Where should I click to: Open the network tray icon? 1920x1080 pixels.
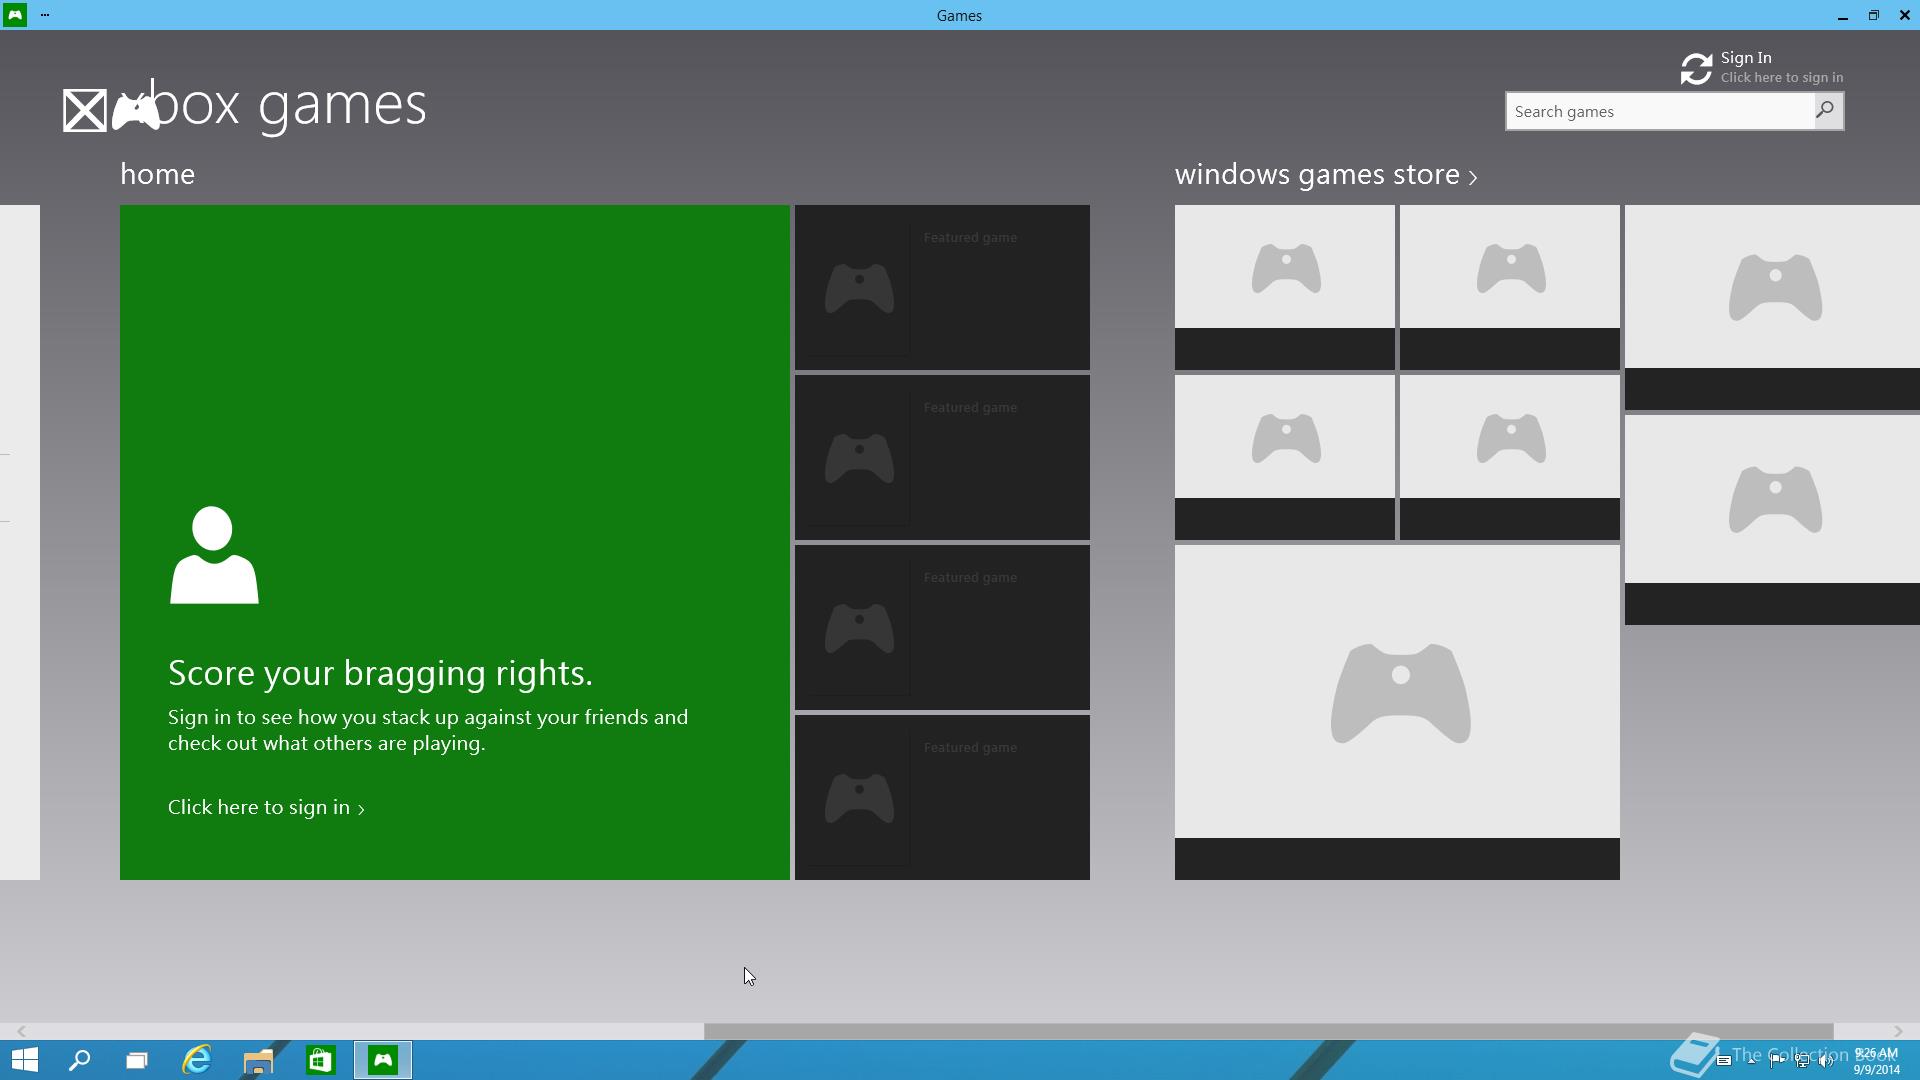tap(1802, 1061)
